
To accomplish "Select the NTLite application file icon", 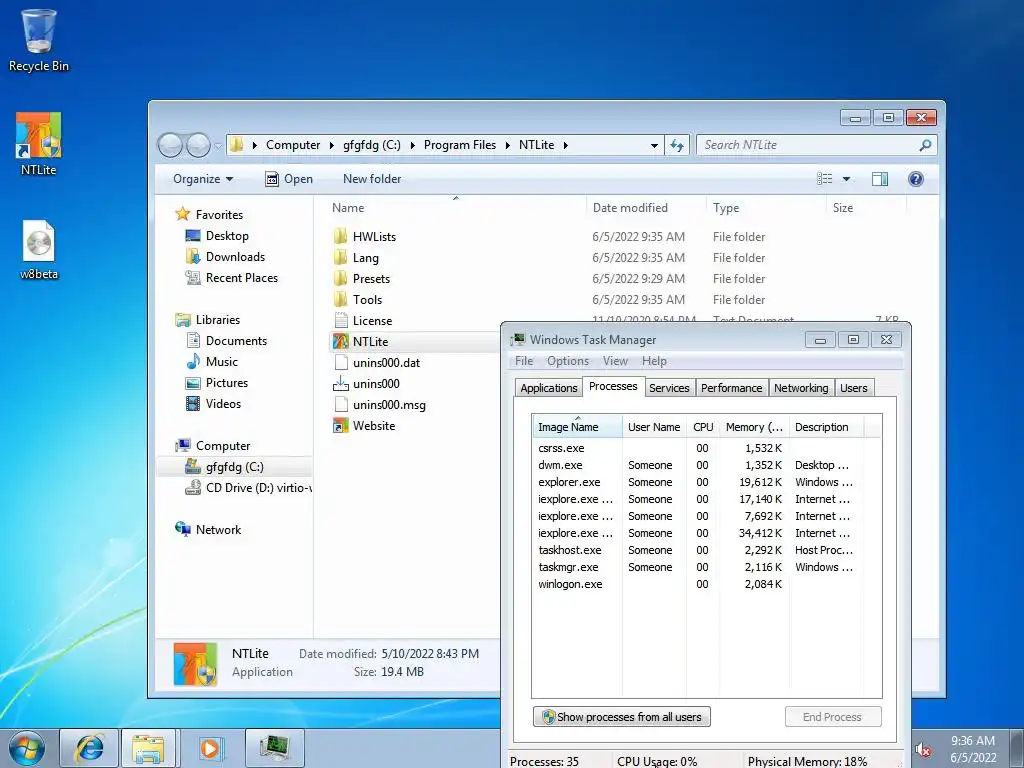I will click(340, 342).
